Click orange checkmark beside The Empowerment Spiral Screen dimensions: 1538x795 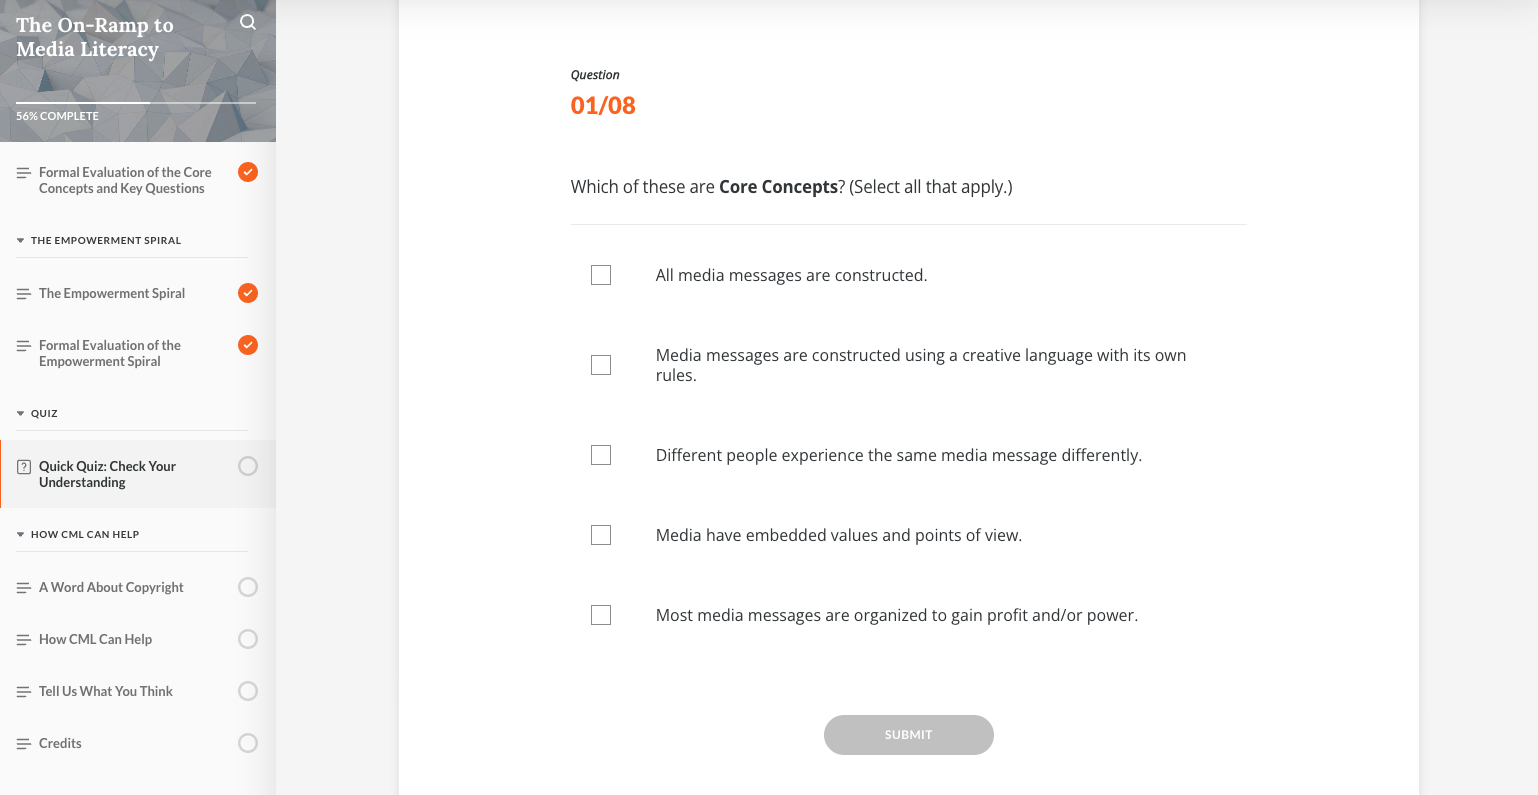click(x=248, y=293)
